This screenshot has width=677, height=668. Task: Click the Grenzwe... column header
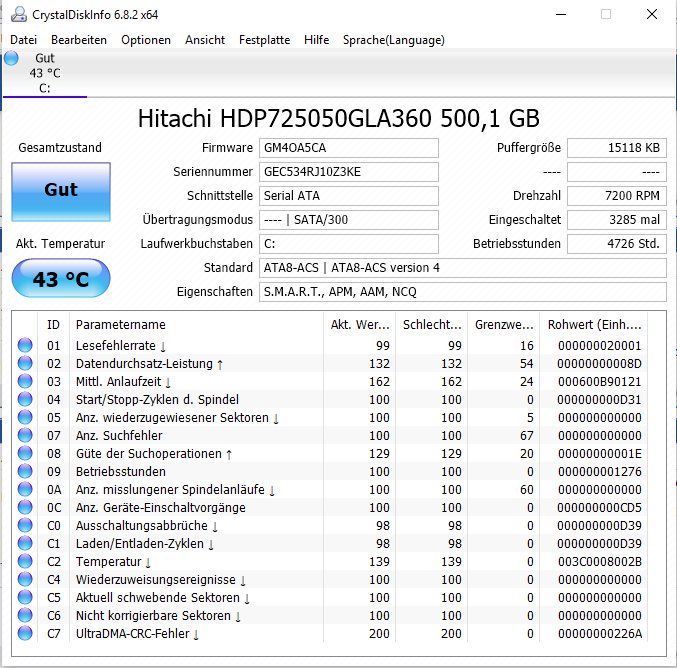coord(503,325)
